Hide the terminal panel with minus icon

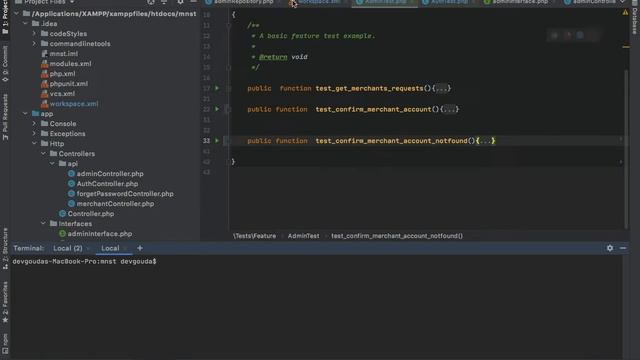pos(623,248)
